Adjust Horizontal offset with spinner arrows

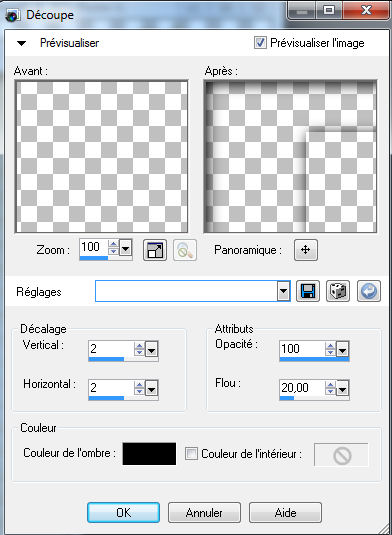tap(139, 388)
